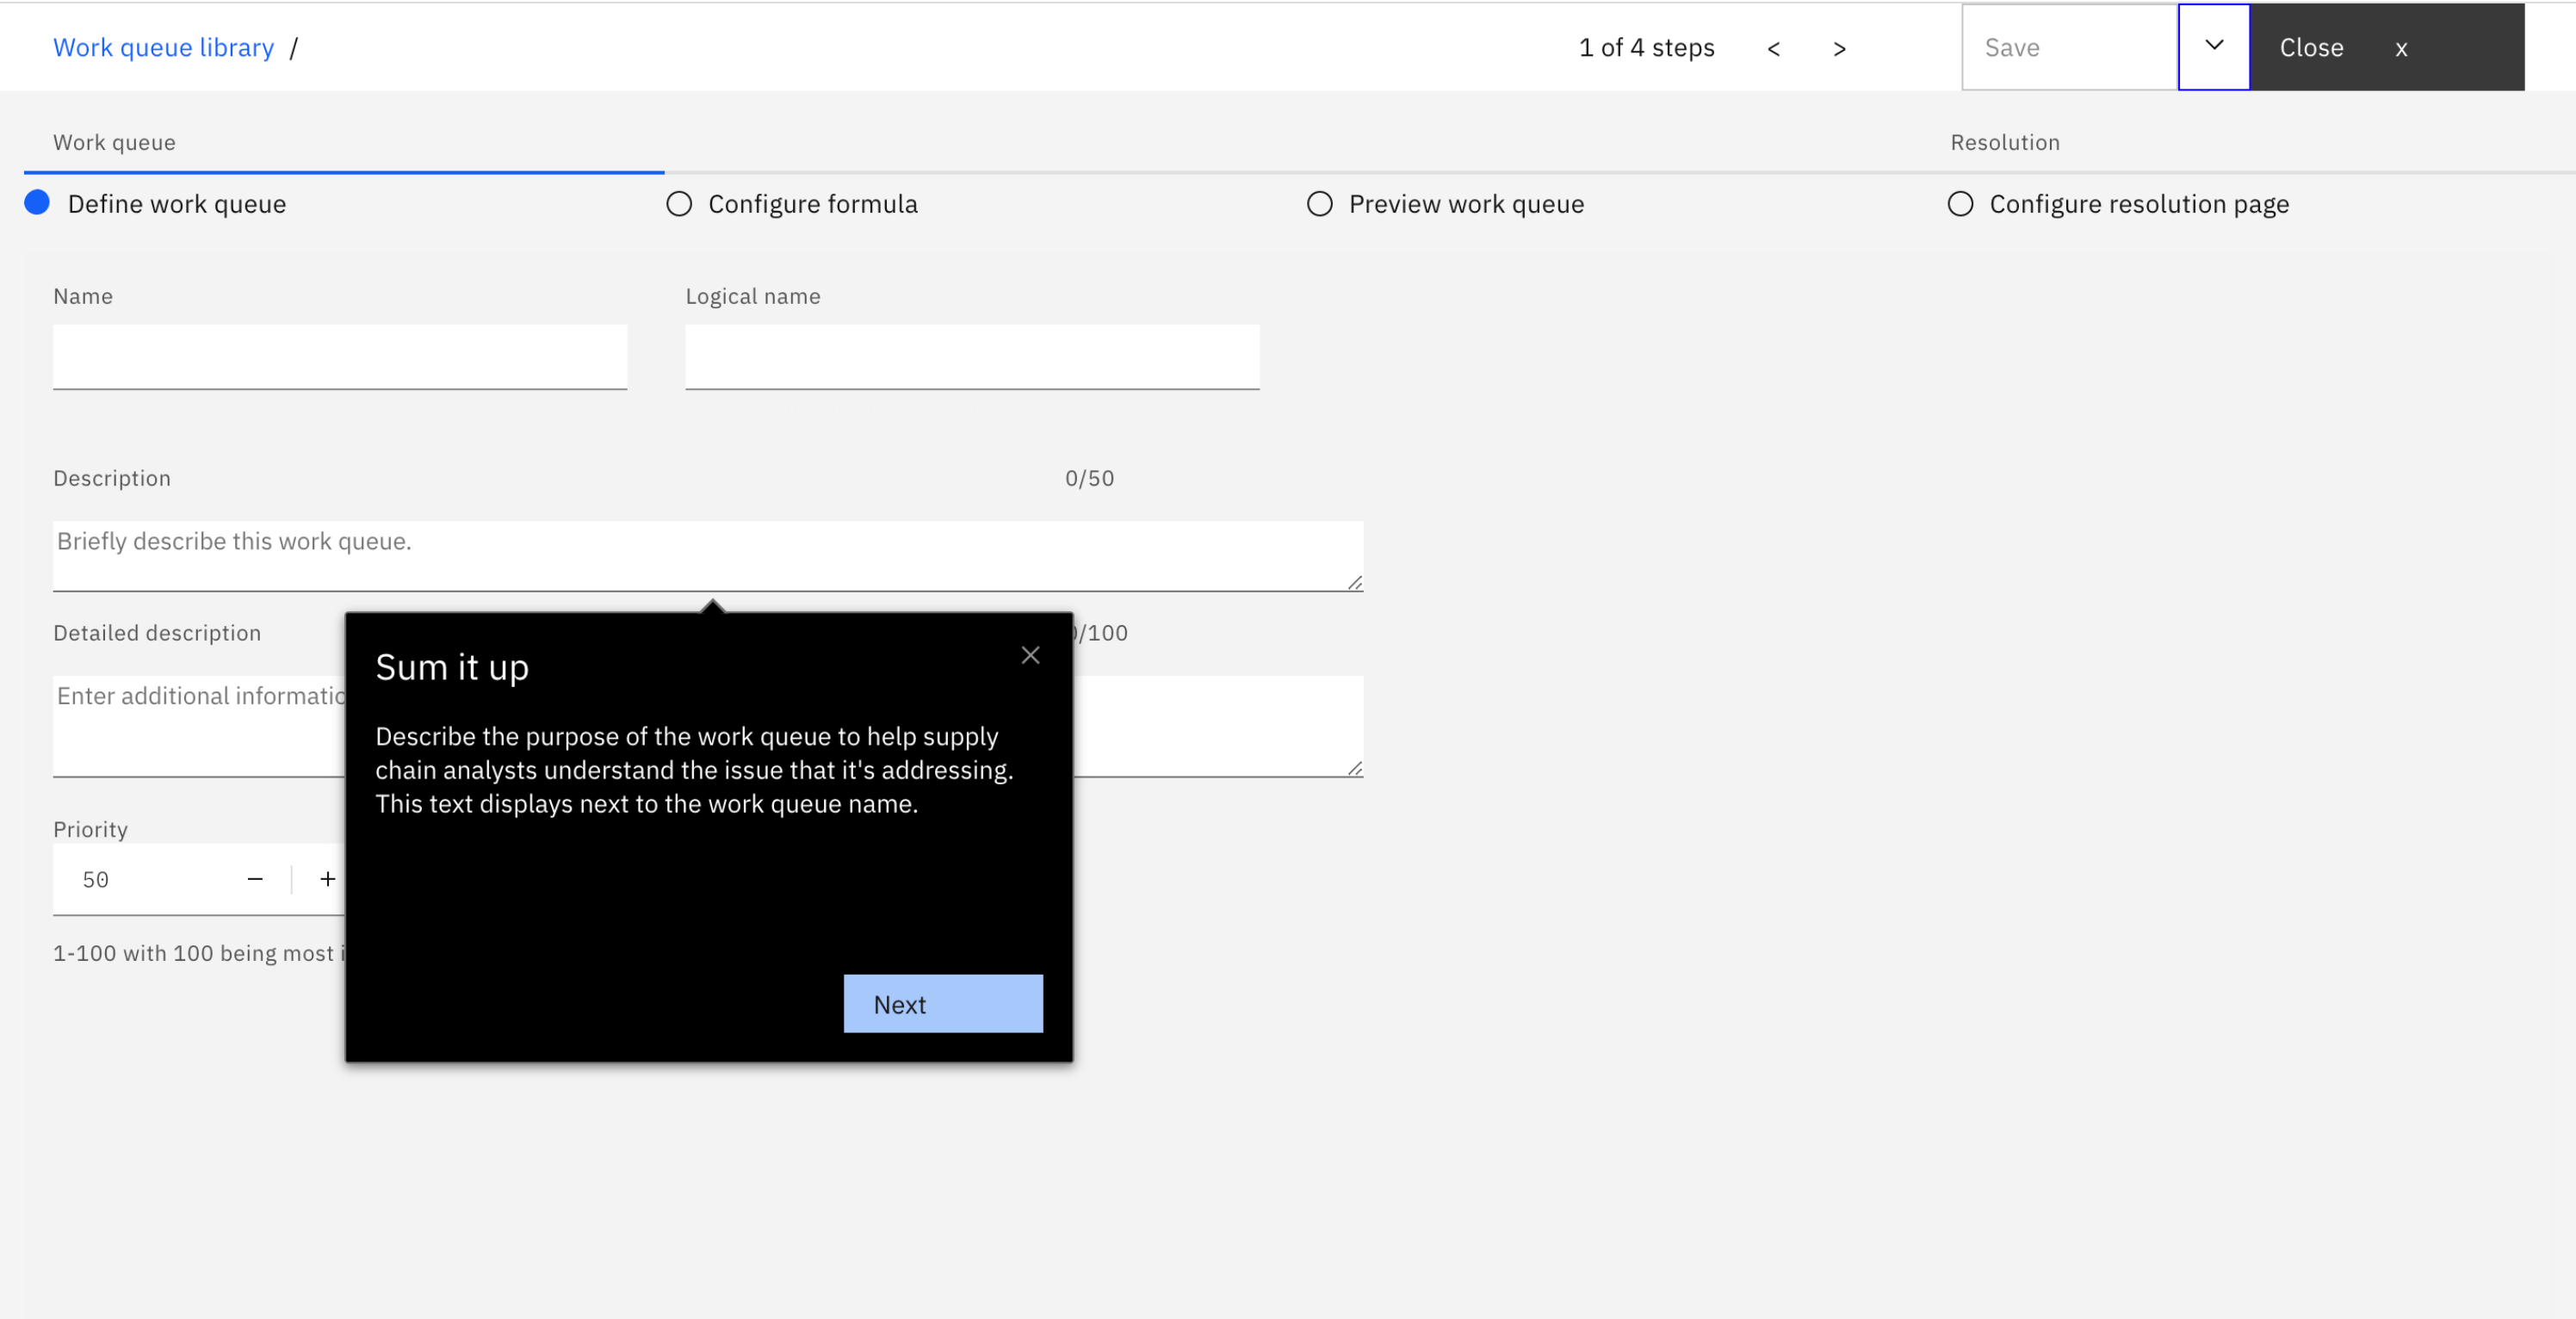Decrease priority with minus icon

coord(255,879)
